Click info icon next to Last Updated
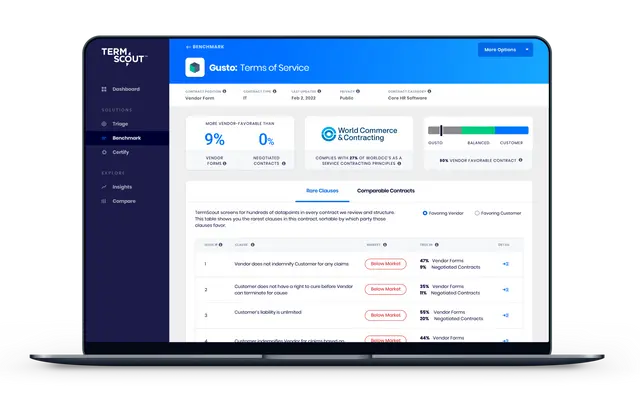 (x=319, y=91)
